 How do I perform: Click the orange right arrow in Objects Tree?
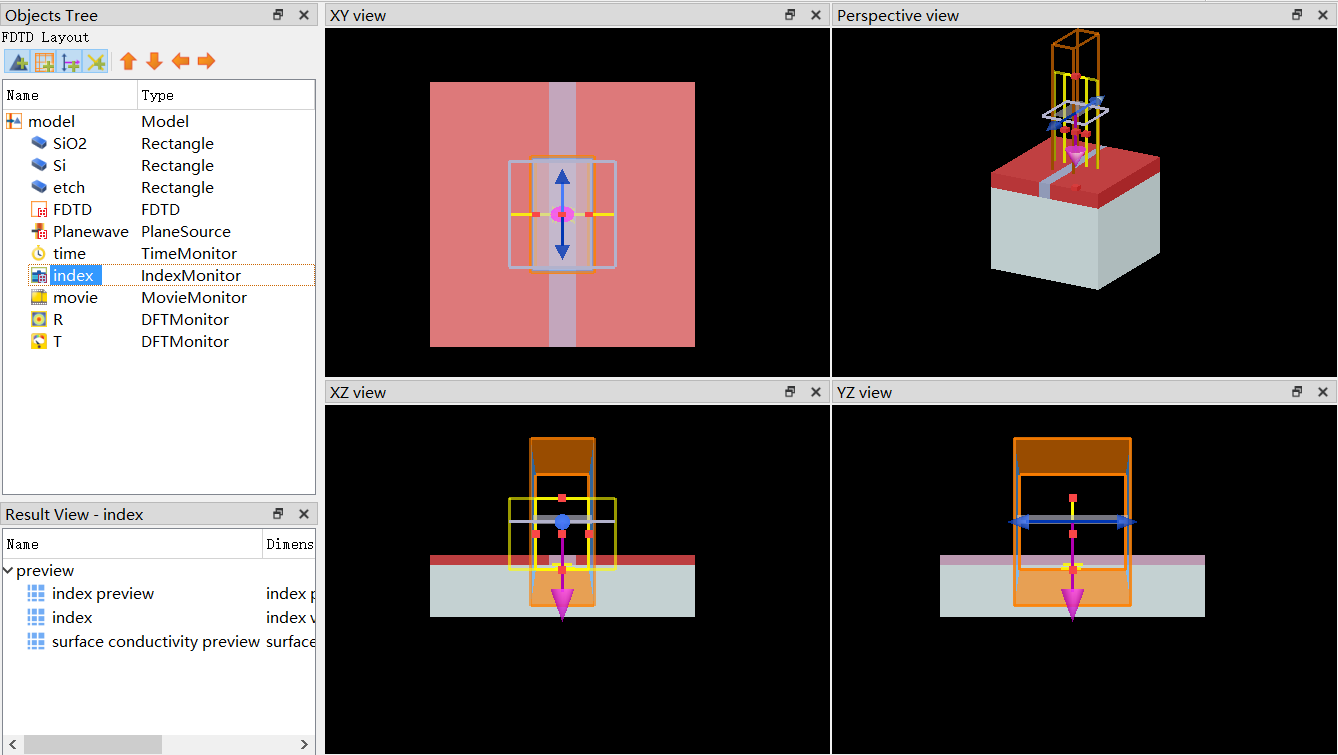206,61
